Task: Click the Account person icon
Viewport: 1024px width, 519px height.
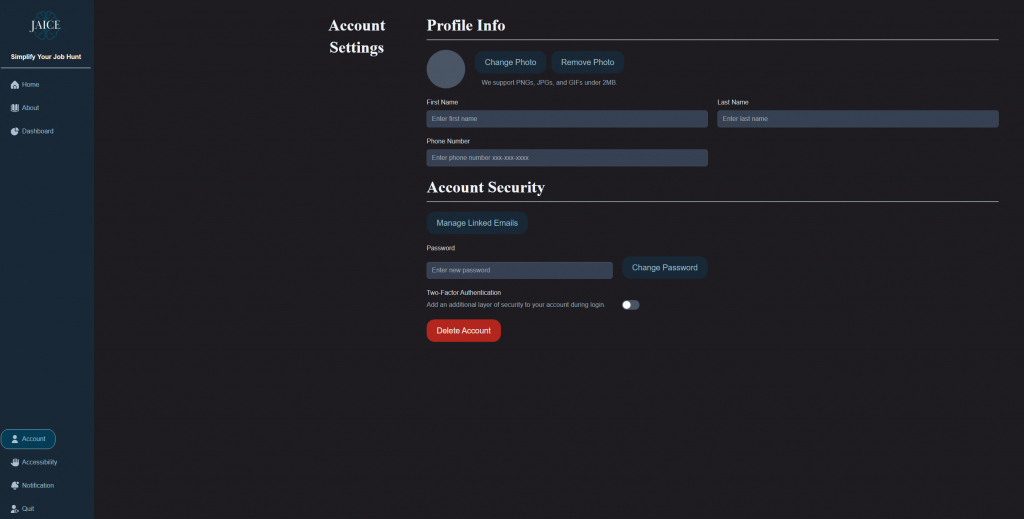Action: (15, 439)
